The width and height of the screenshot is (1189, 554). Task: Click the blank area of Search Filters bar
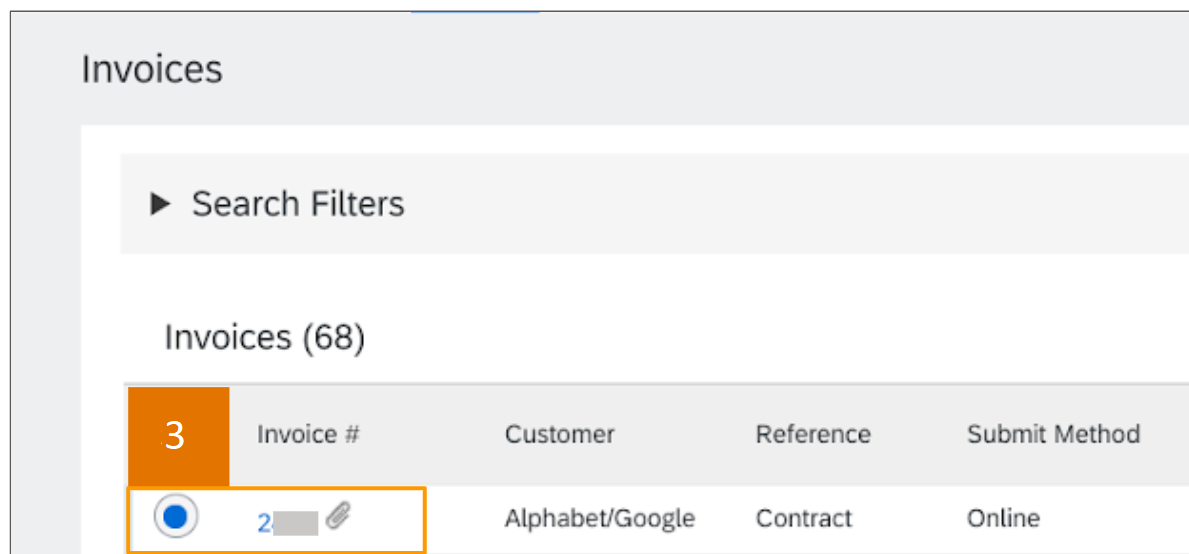click(796, 204)
